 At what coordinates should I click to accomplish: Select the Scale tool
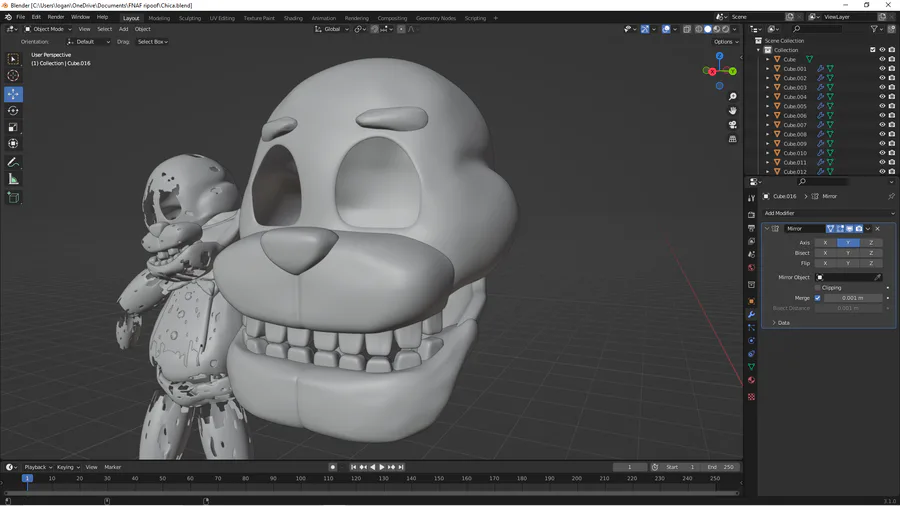pos(13,127)
